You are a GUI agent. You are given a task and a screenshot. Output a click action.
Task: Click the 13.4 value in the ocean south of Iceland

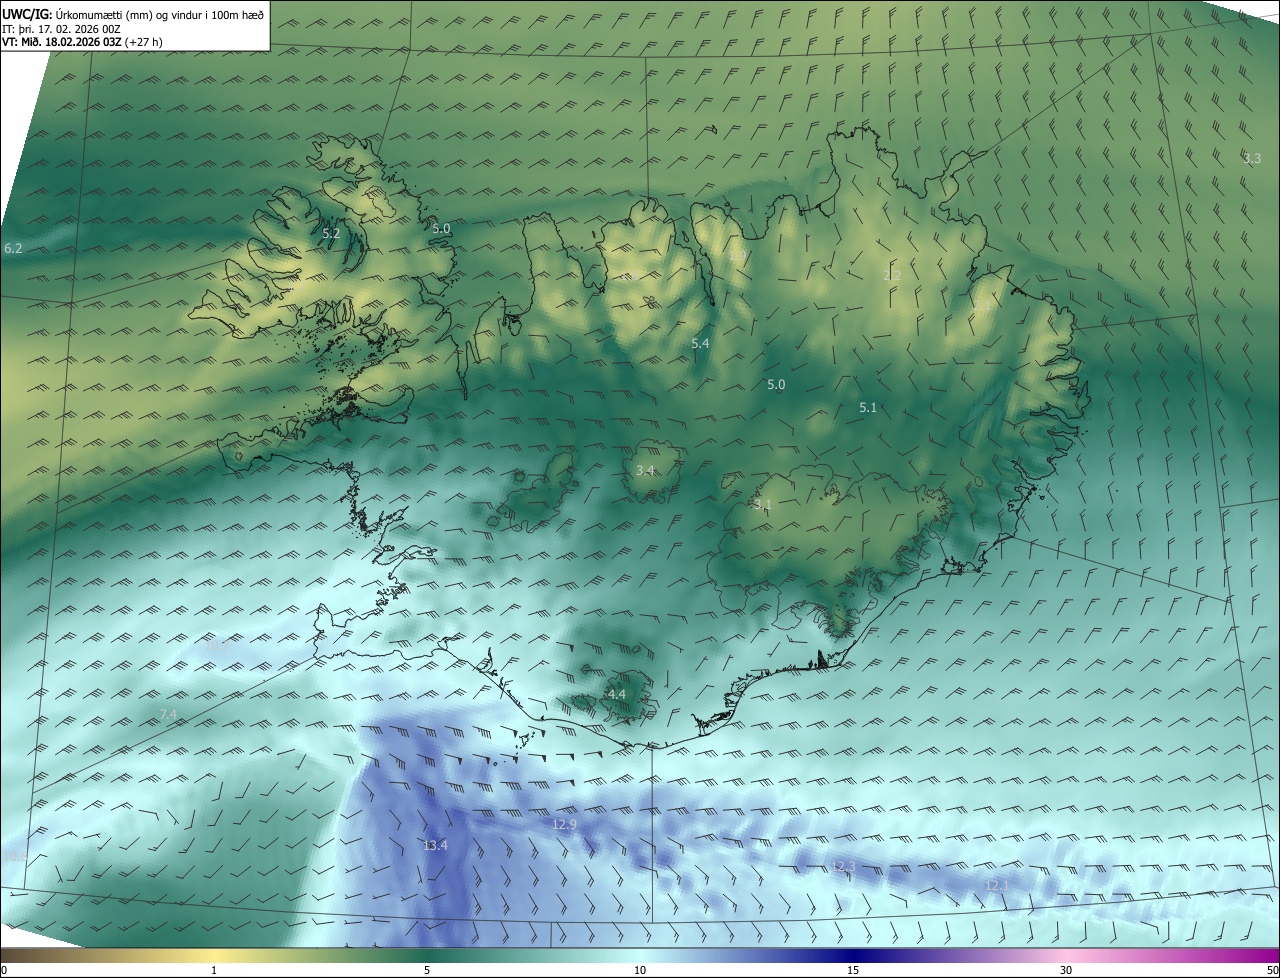point(435,846)
